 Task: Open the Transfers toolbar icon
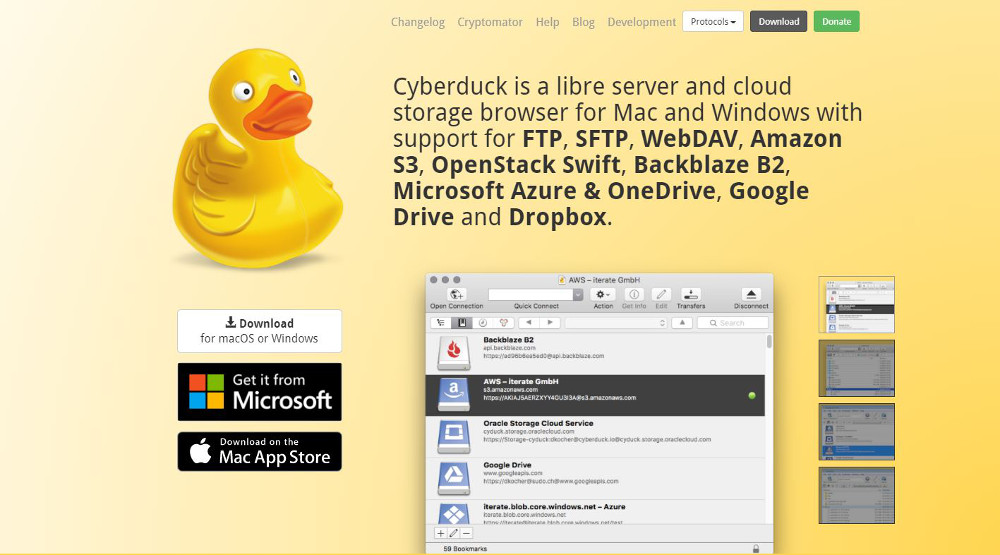[691, 294]
